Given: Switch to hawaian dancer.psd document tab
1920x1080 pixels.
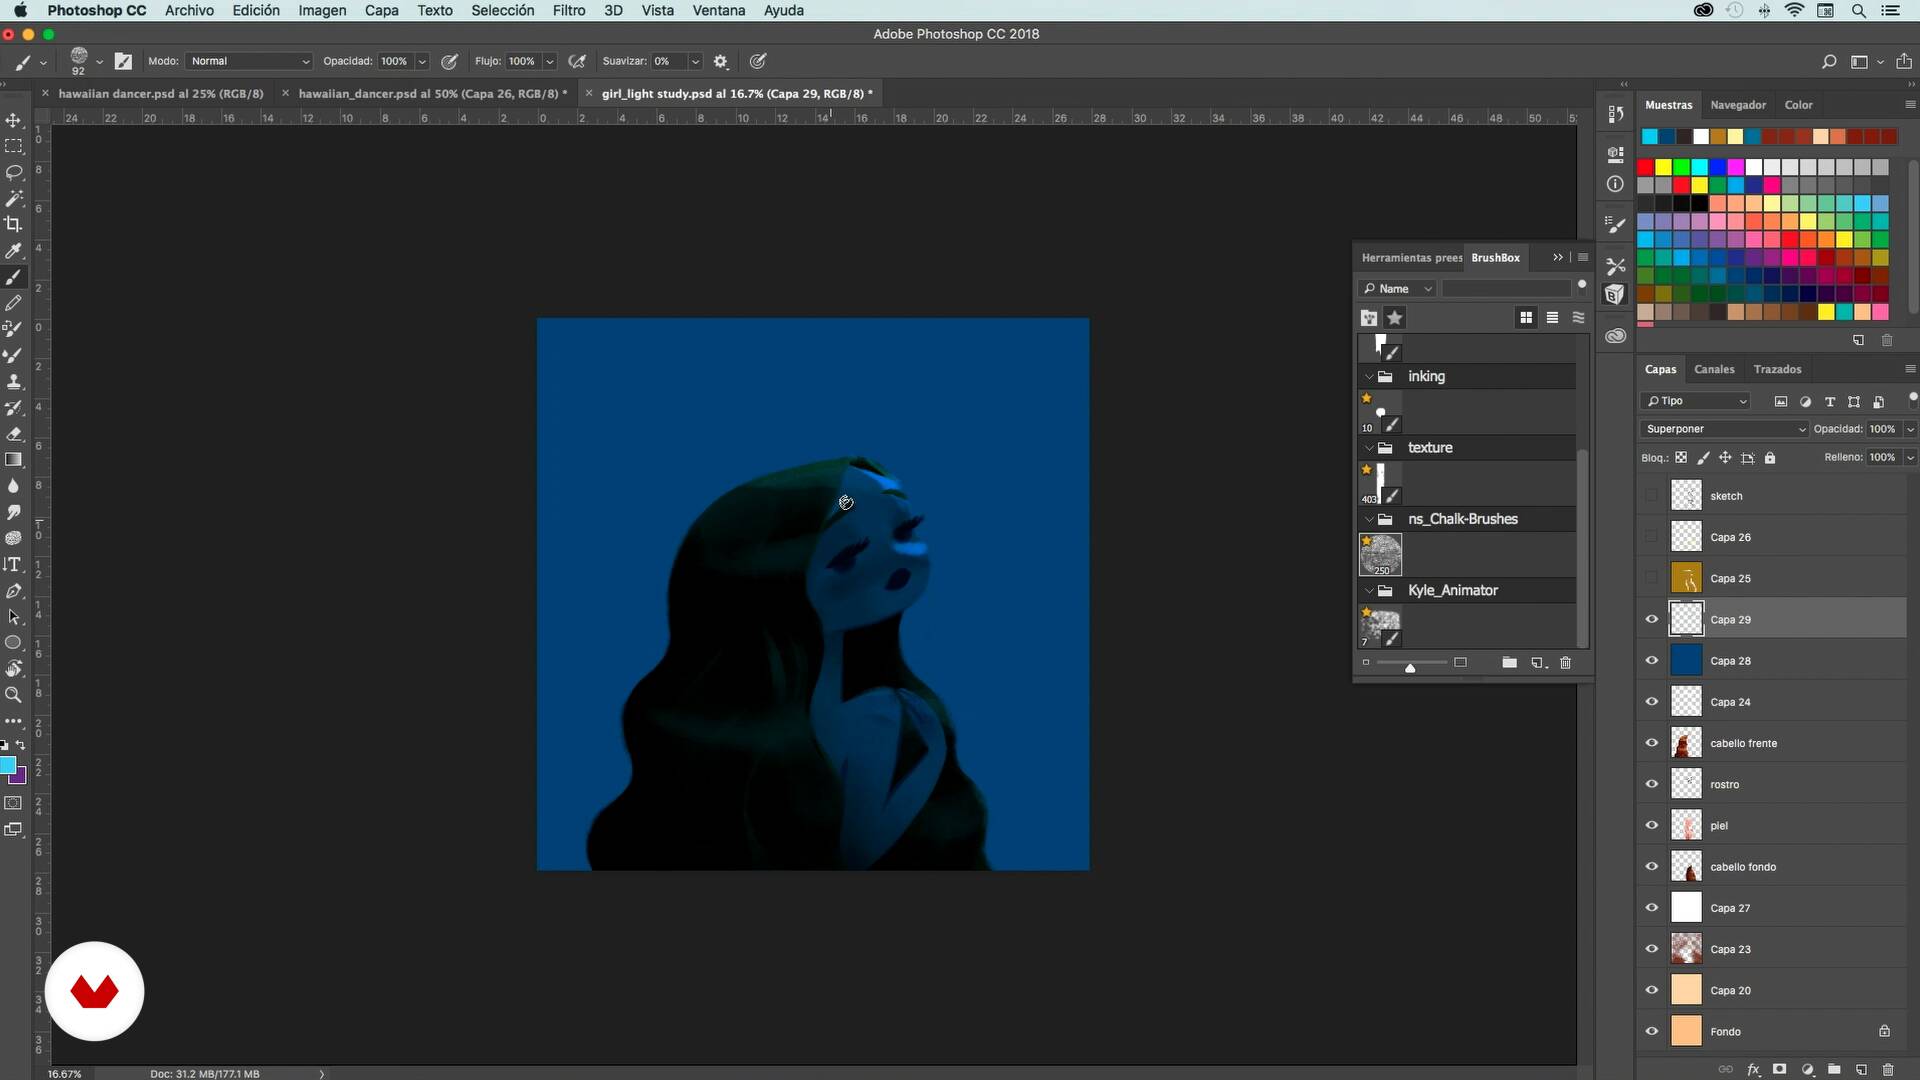Looking at the screenshot, I should [x=160, y=93].
